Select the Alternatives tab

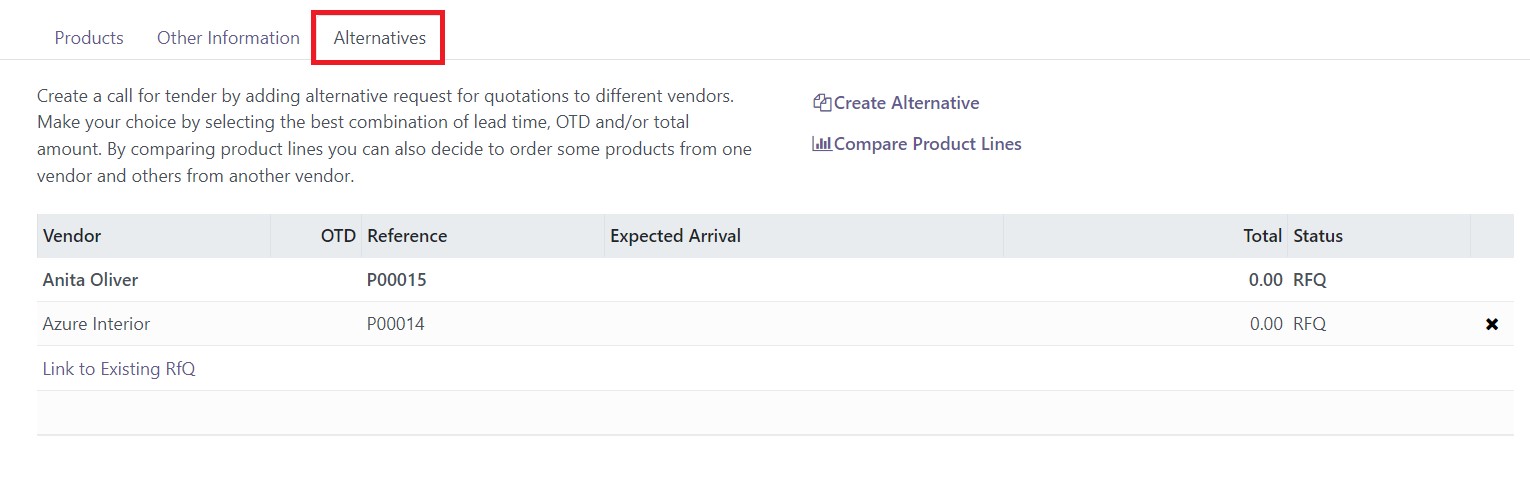[x=380, y=38]
